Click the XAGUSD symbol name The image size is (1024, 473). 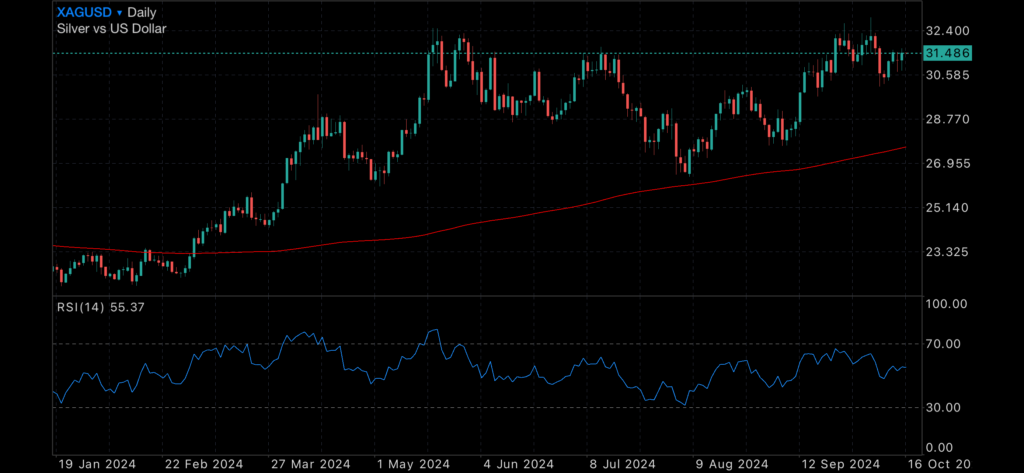point(84,12)
